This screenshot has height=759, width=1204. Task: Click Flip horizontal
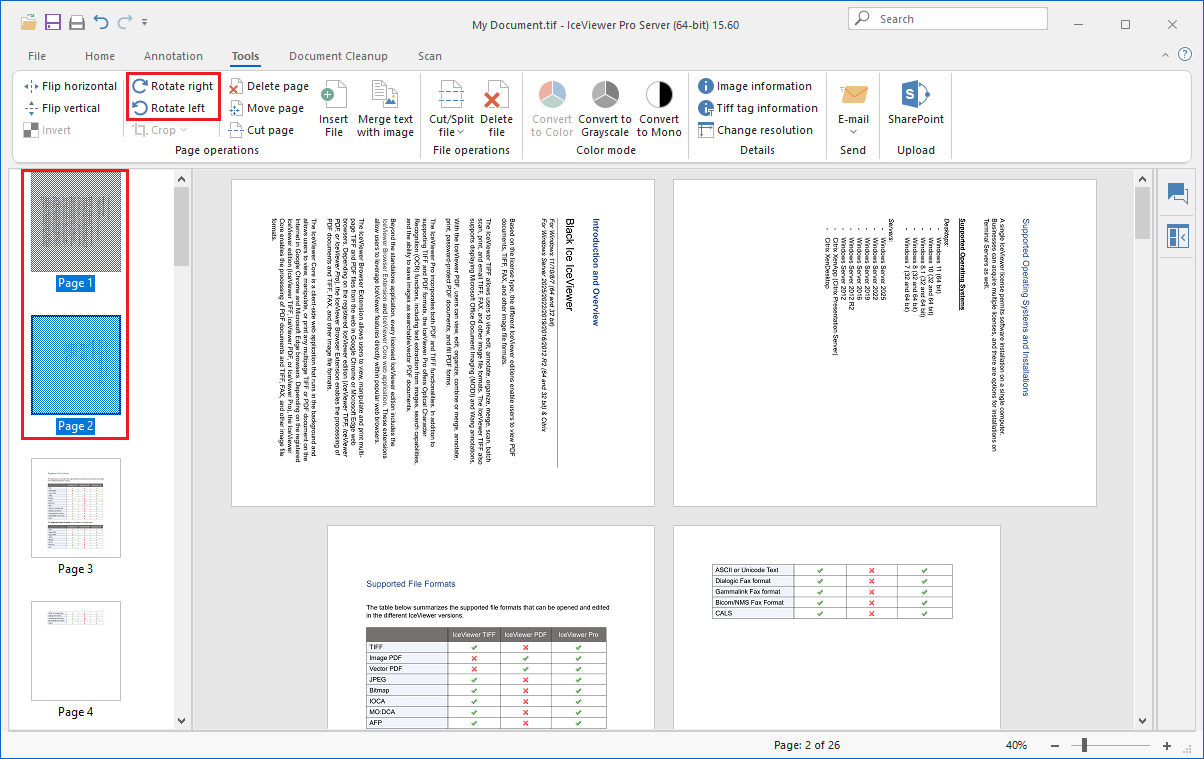click(x=70, y=86)
